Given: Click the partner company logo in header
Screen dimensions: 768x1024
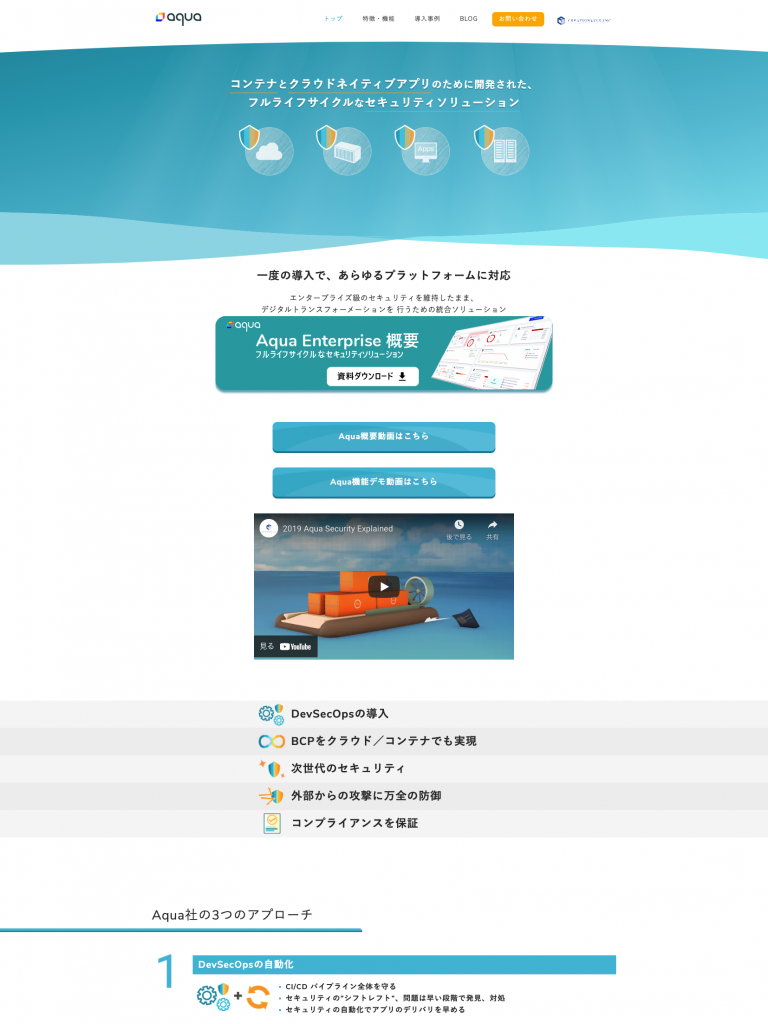Looking at the screenshot, I should (584, 20).
